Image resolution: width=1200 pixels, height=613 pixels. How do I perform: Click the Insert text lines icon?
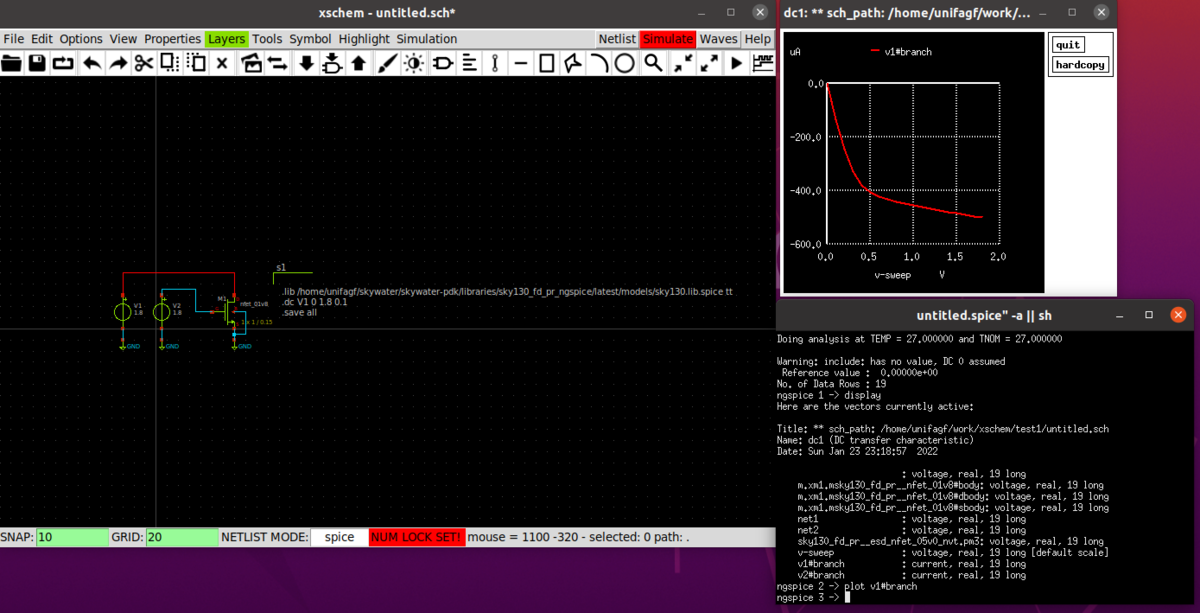(467, 63)
